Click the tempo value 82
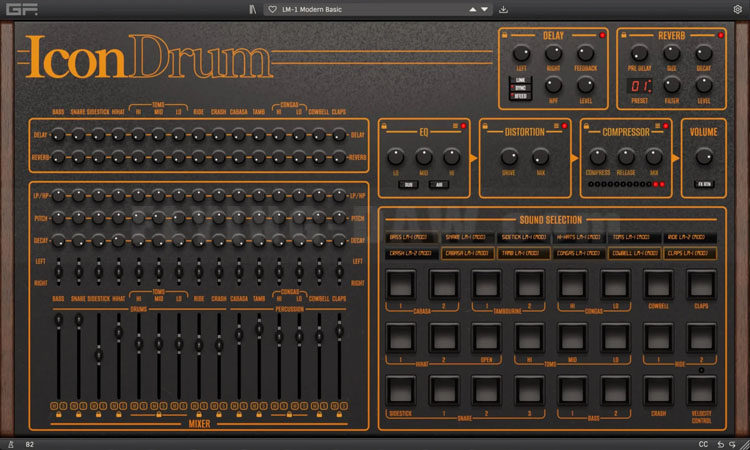The image size is (750, 450). point(30,444)
